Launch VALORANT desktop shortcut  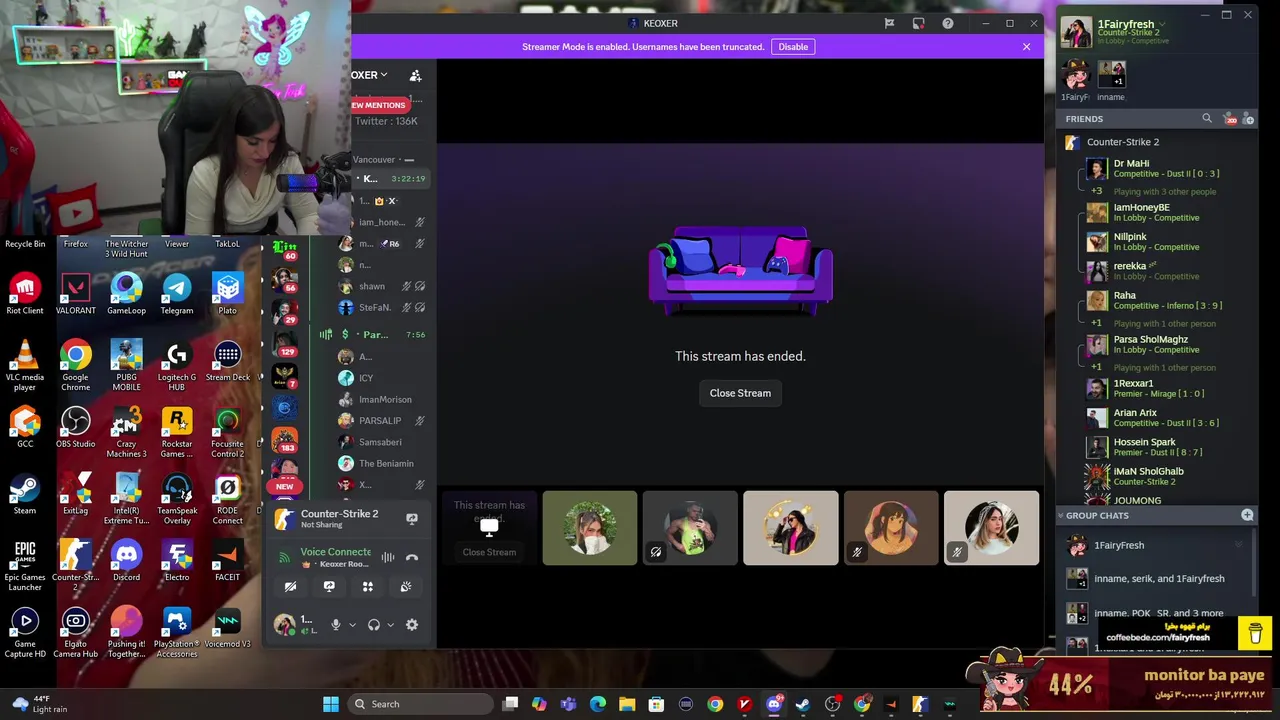point(75,294)
